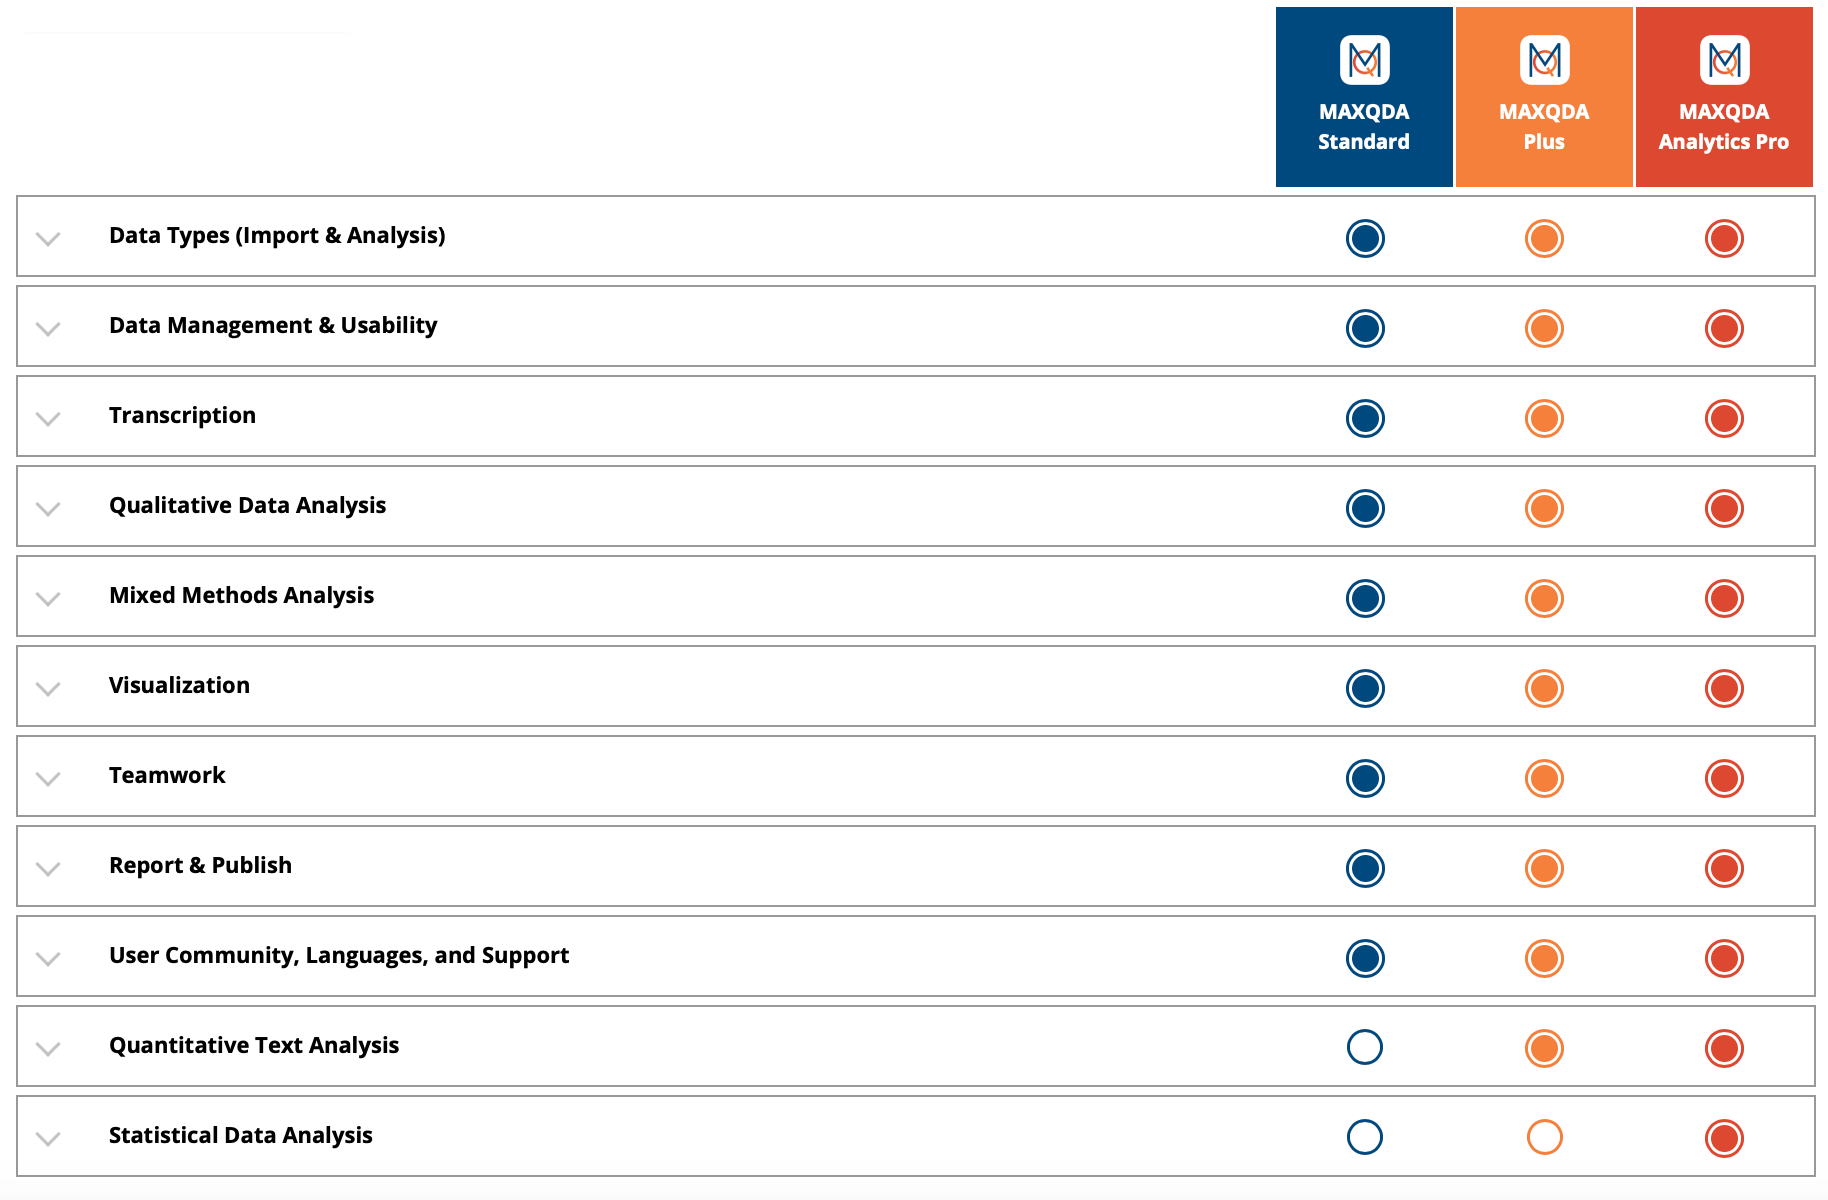Open the Mixed Methods Analysis row title
This screenshot has height=1200, width=1828.
pyautogui.click(x=241, y=595)
